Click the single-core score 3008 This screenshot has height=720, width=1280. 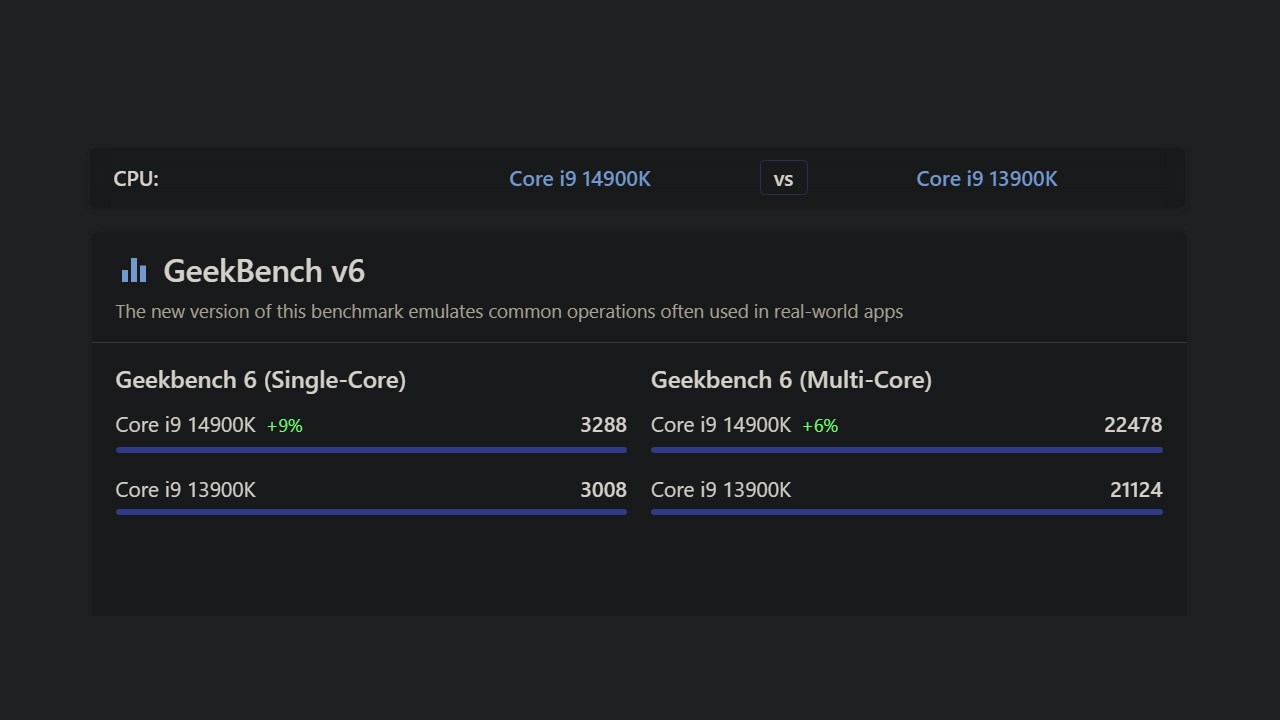coord(603,490)
